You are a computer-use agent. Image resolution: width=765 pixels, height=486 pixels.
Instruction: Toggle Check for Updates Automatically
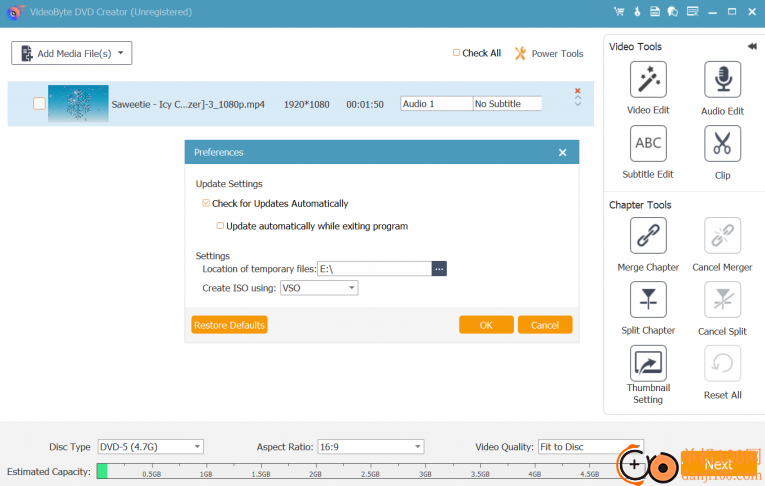click(206, 203)
